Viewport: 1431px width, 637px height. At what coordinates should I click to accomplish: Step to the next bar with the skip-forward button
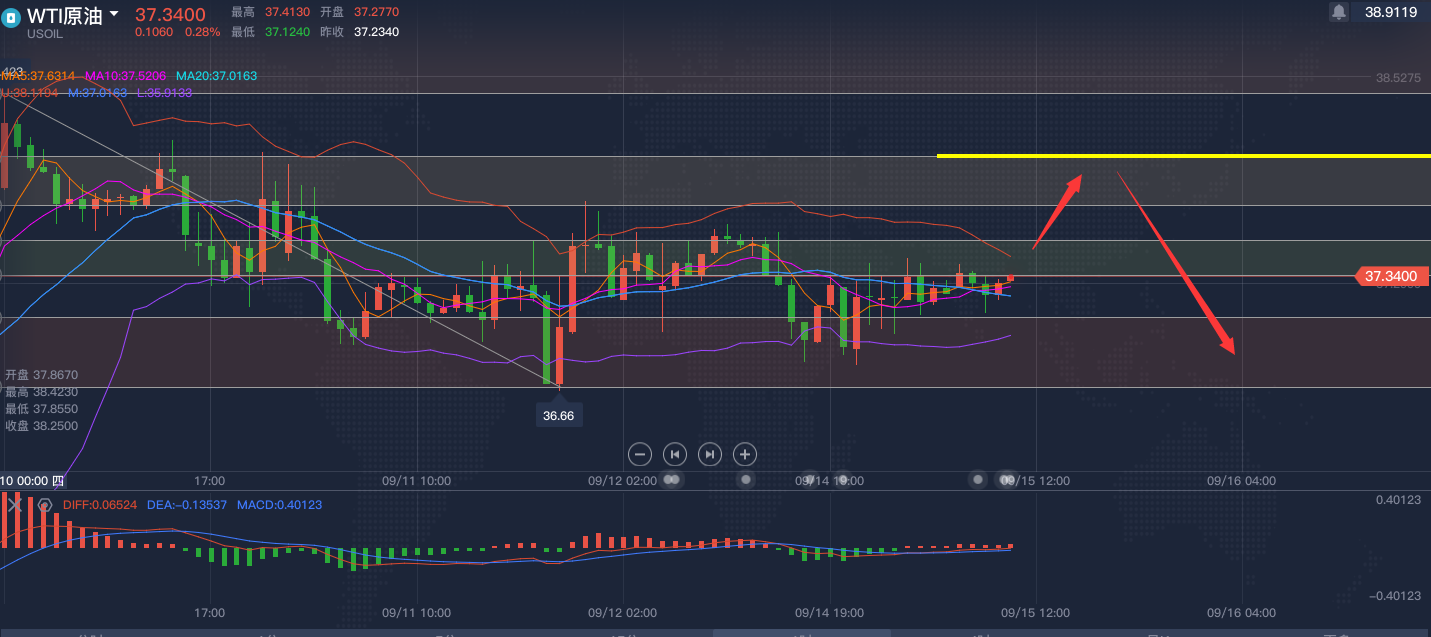[710, 454]
